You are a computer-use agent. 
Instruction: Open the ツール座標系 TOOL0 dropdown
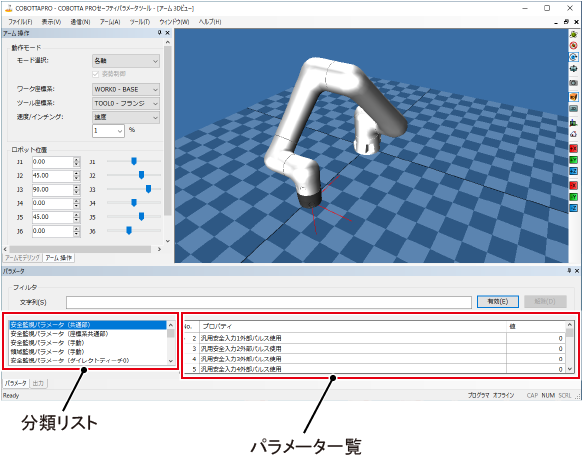click(126, 104)
